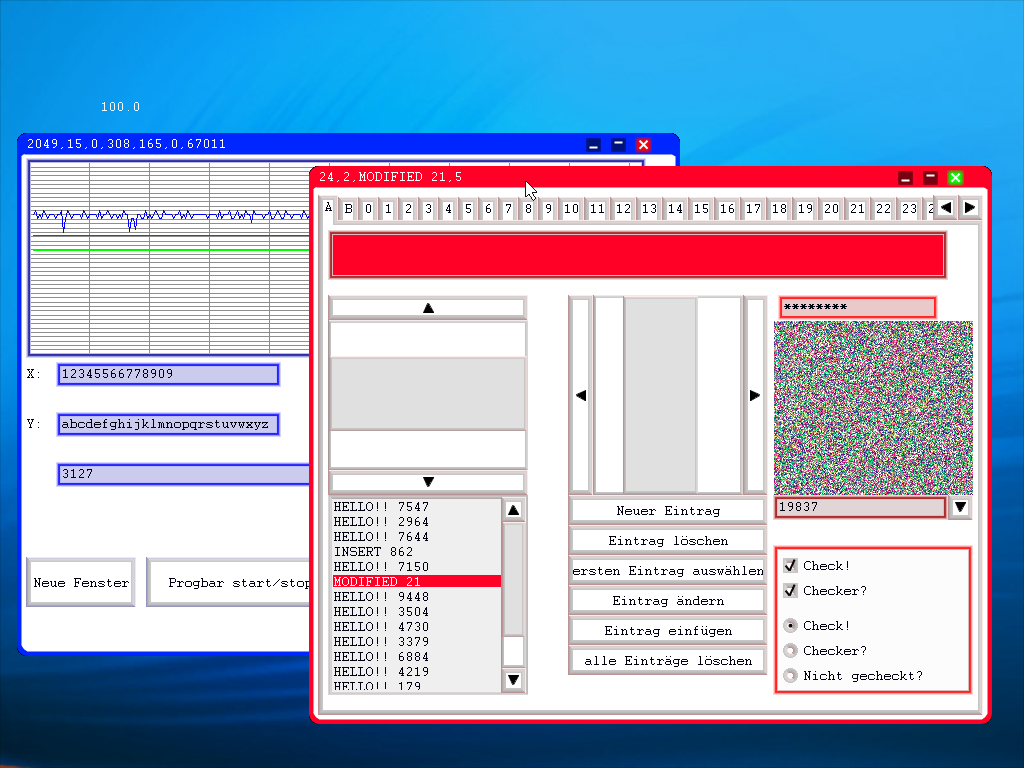
Task: Click ersten Eintrag auswählen button
Action: coord(667,571)
